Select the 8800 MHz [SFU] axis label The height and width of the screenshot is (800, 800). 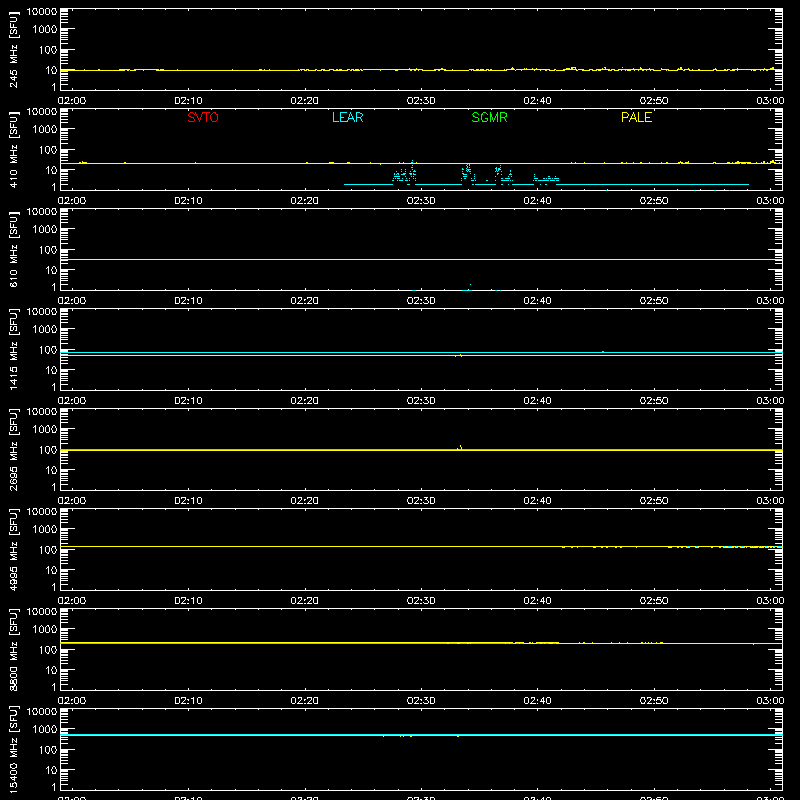[13, 649]
